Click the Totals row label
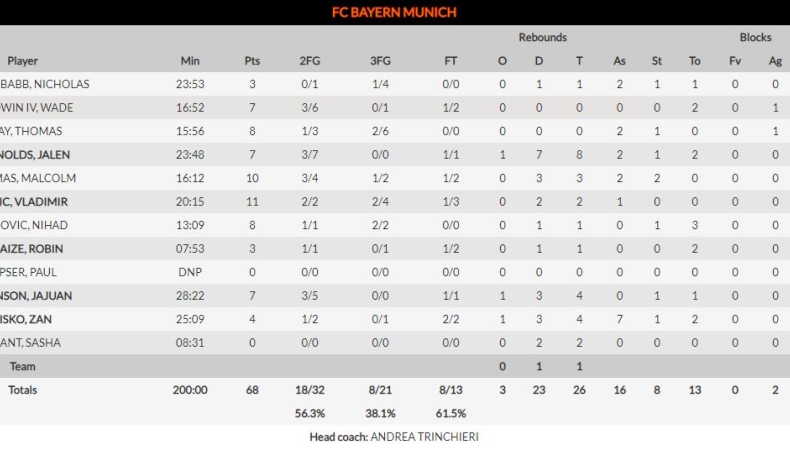Viewport: 790px width, 450px height. coord(23,390)
